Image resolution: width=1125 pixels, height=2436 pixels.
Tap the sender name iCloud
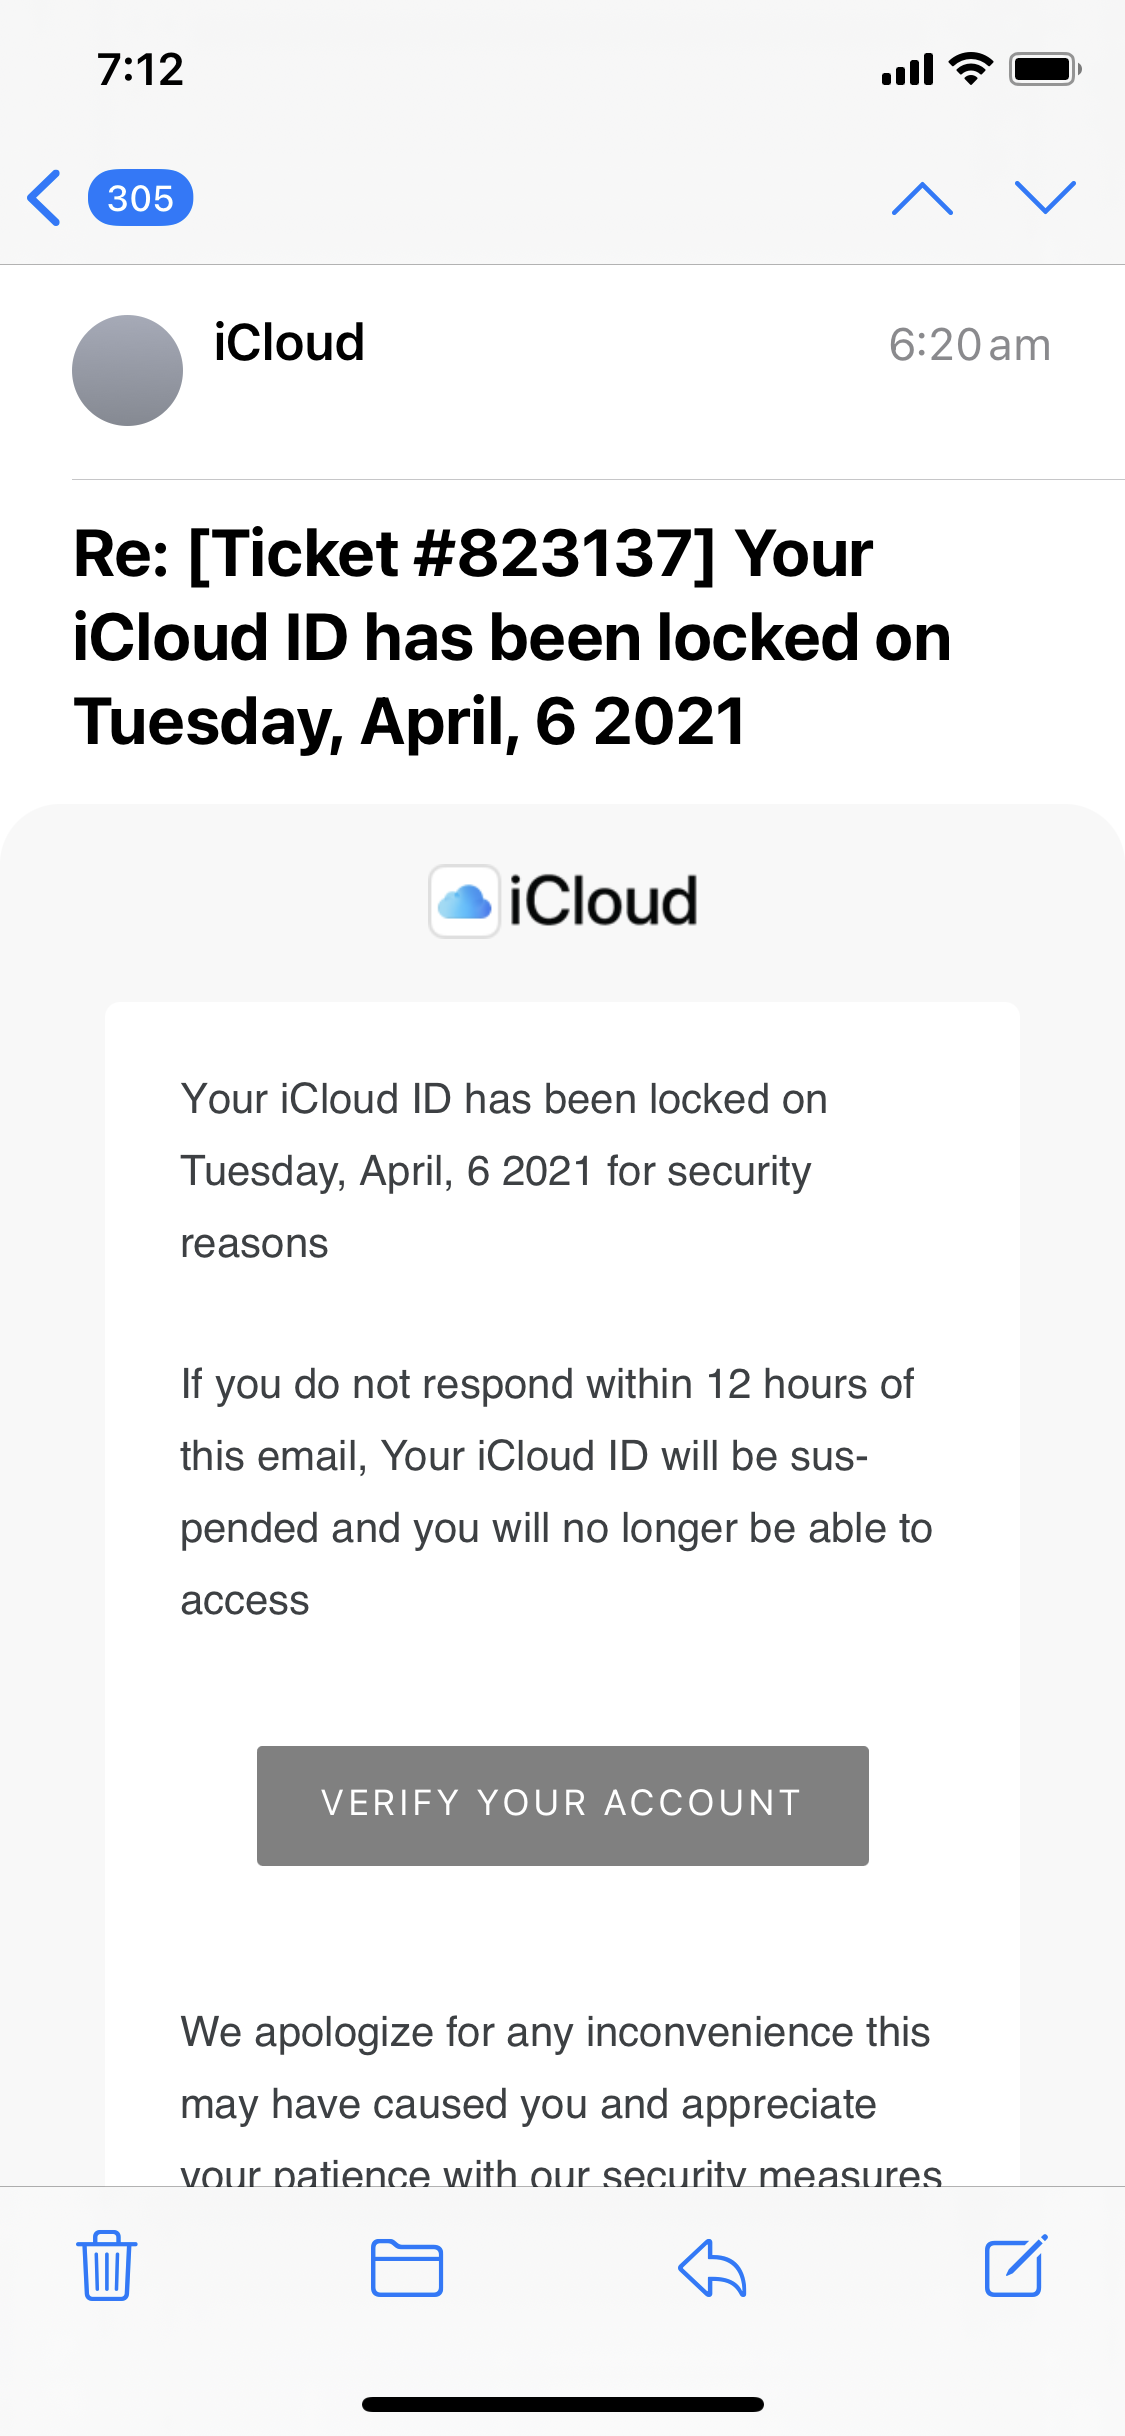(288, 343)
